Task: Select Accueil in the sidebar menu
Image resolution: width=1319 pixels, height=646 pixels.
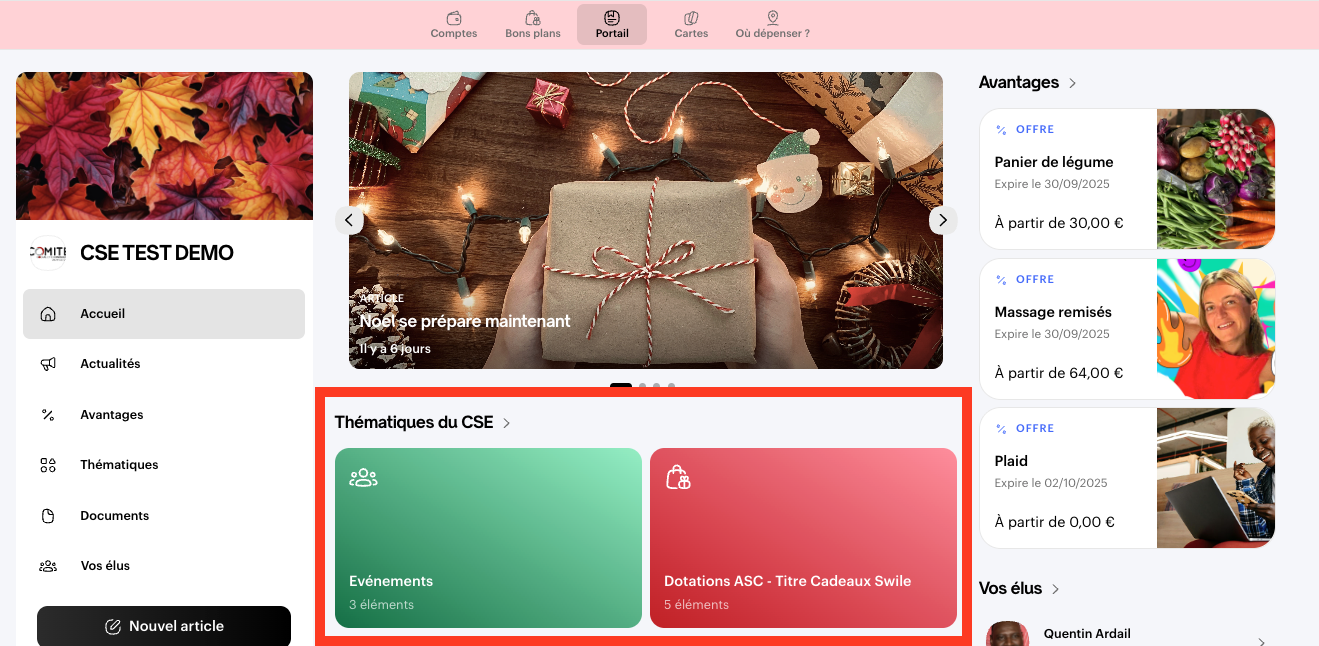Action: [164, 314]
